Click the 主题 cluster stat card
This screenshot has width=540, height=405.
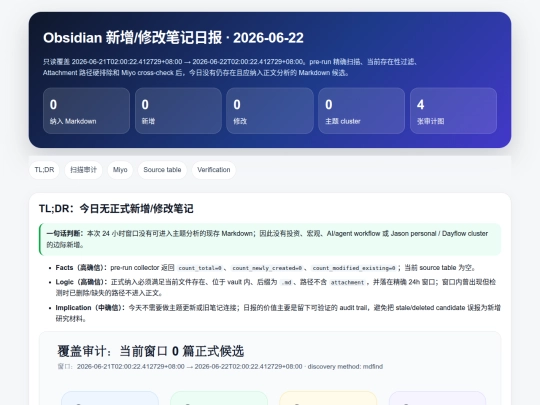(x=362, y=111)
